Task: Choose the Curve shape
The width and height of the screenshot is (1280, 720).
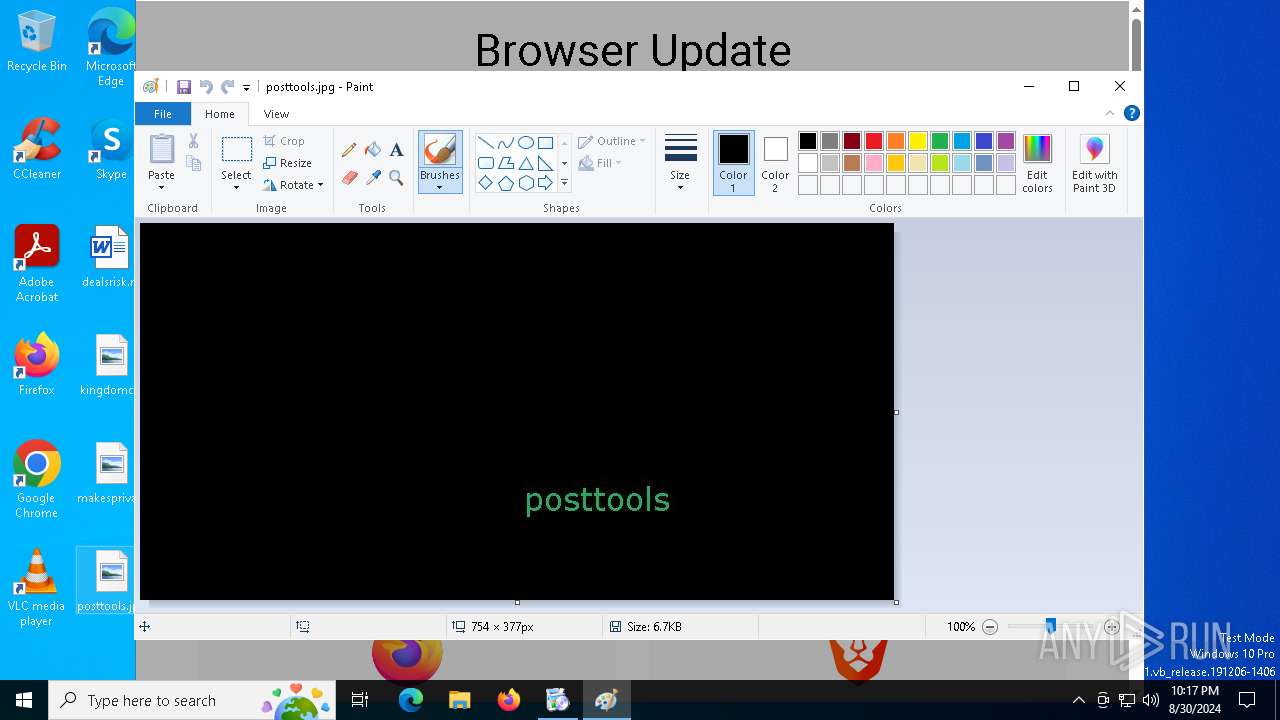Action: point(505,143)
